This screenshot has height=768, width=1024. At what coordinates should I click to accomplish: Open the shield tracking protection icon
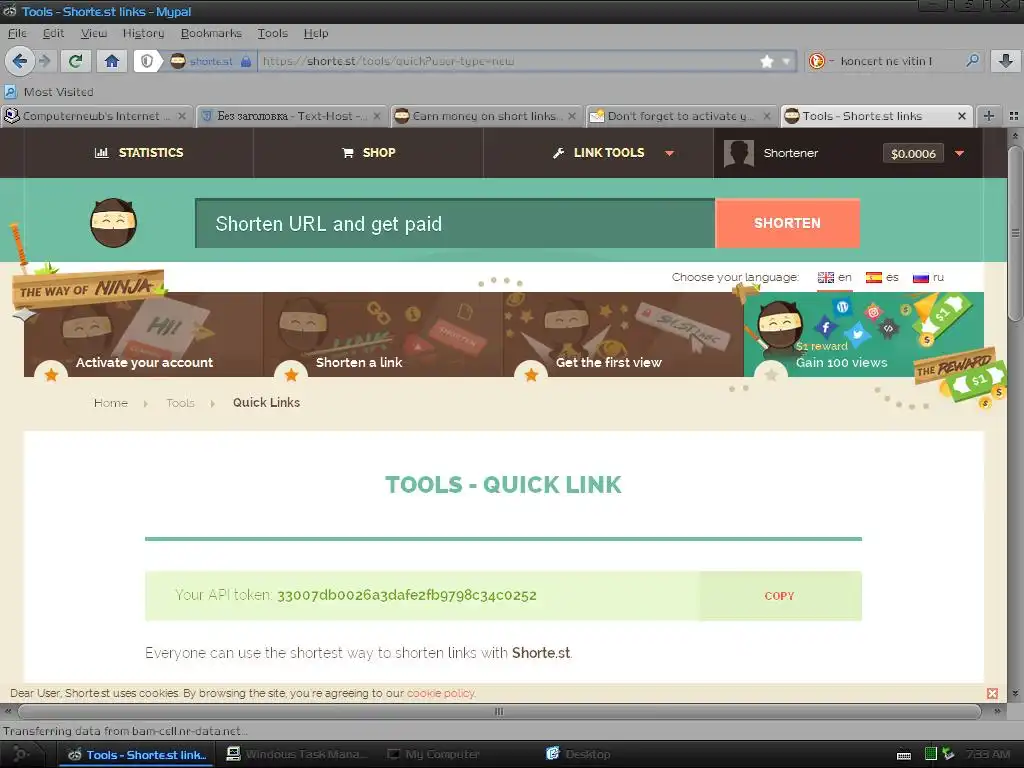pyautogui.click(x=148, y=61)
